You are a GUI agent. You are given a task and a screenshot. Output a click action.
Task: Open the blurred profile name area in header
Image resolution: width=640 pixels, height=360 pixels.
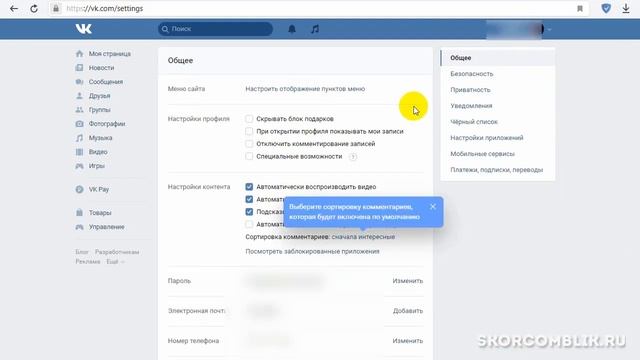click(514, 29)
